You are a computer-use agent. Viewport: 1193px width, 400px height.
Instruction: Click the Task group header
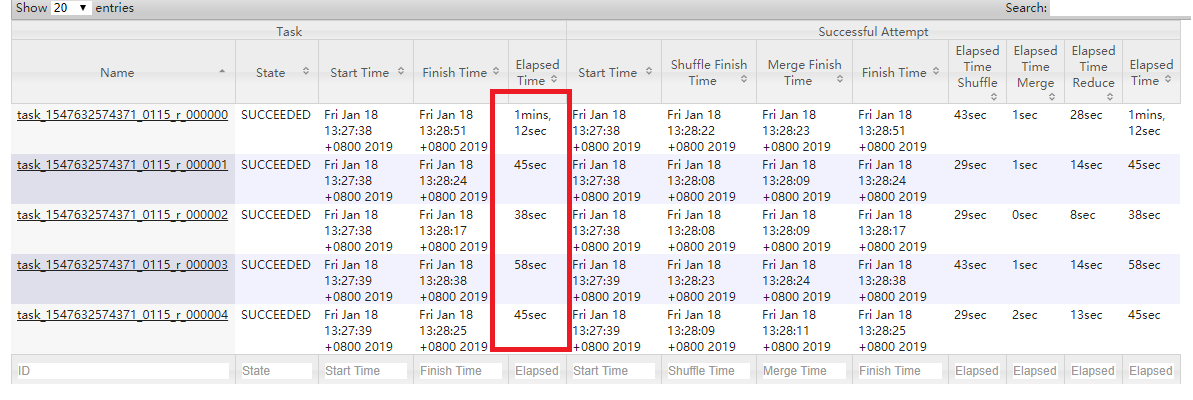pyautogui.click(x=289, y=31)
